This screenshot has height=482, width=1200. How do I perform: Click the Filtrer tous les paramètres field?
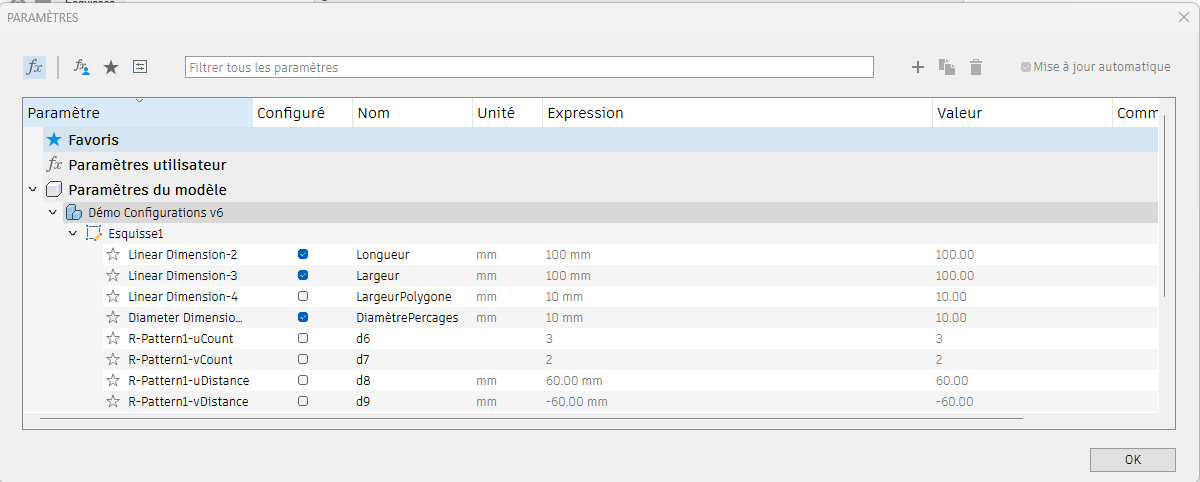[x=528, y=67]
